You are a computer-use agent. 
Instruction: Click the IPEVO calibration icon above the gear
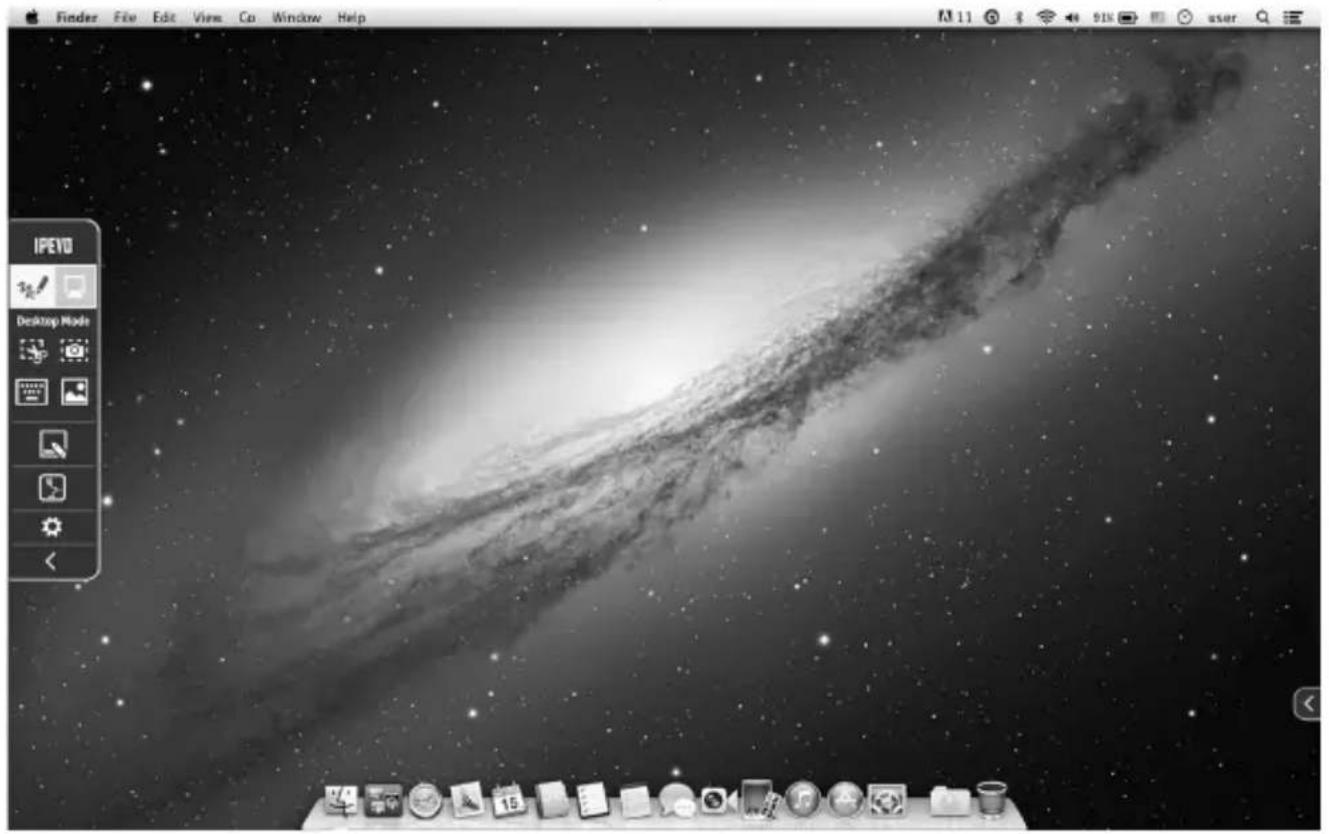click(53, 488)
